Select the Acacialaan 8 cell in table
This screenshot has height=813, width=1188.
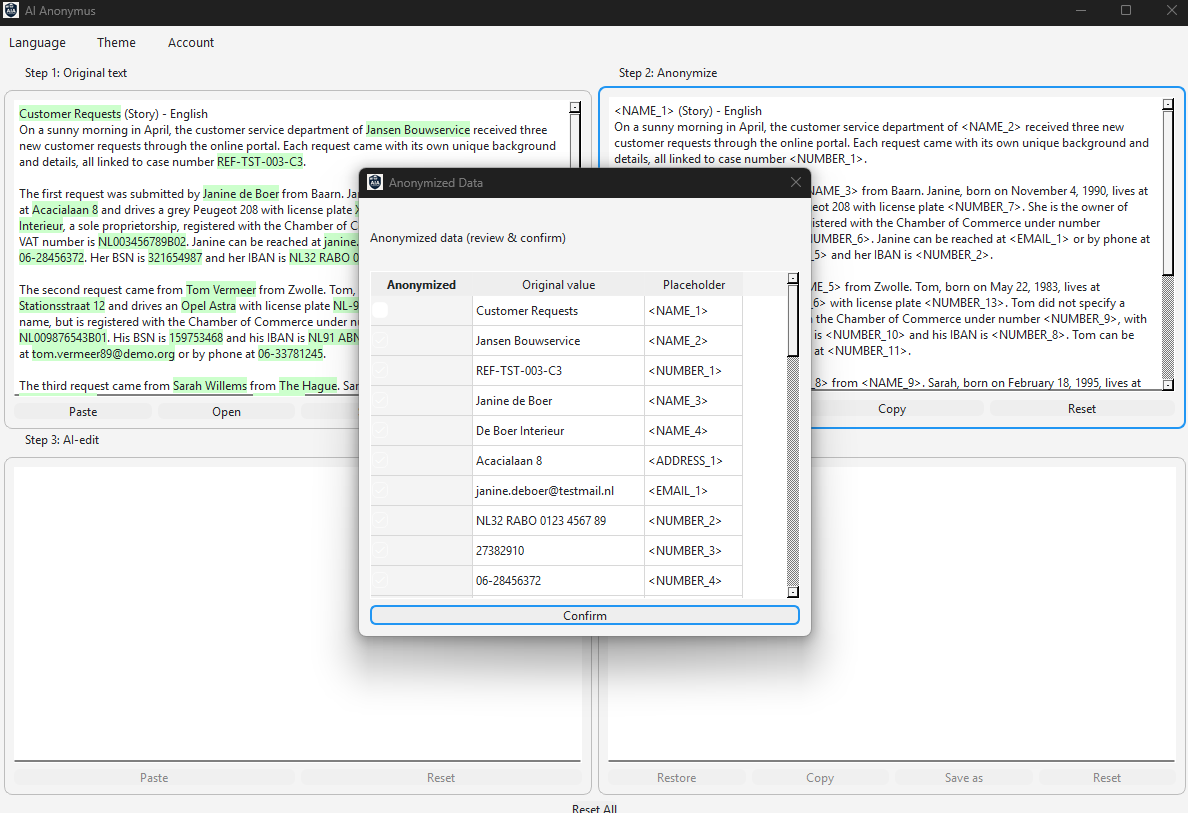pyautogui.click(x=558, y=461)
